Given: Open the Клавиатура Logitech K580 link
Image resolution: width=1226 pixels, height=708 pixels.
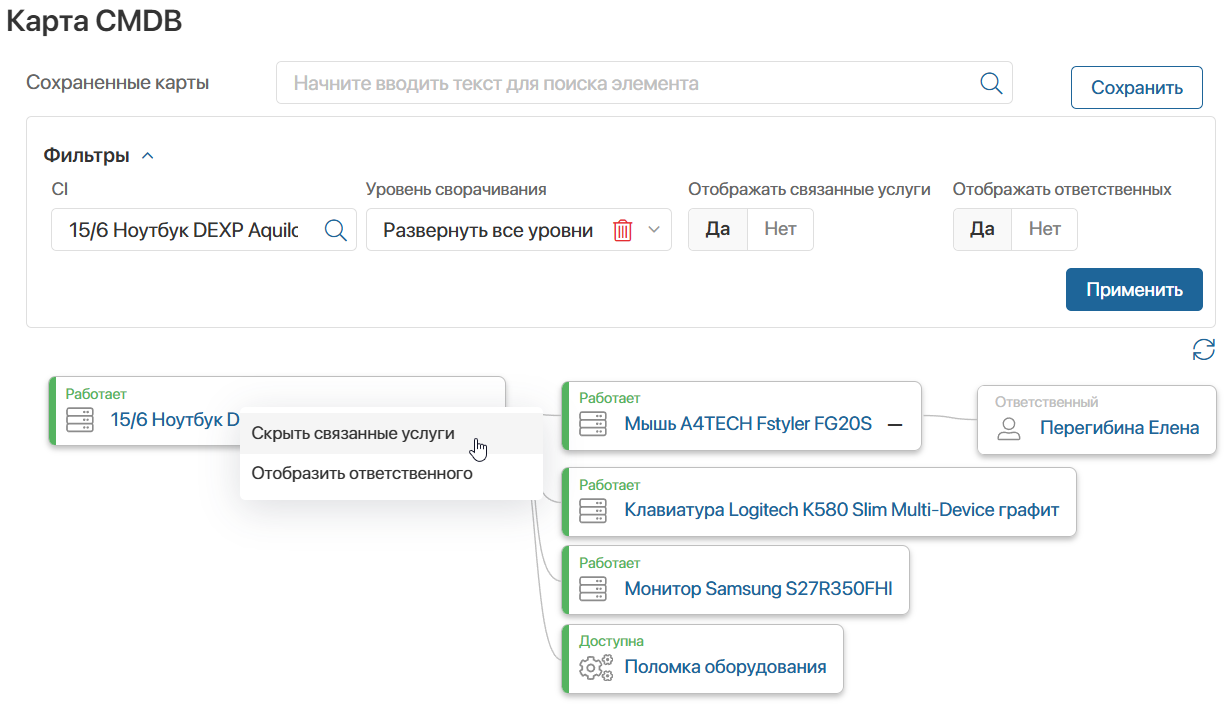Looking at the screenshot, I should point(841,510).
